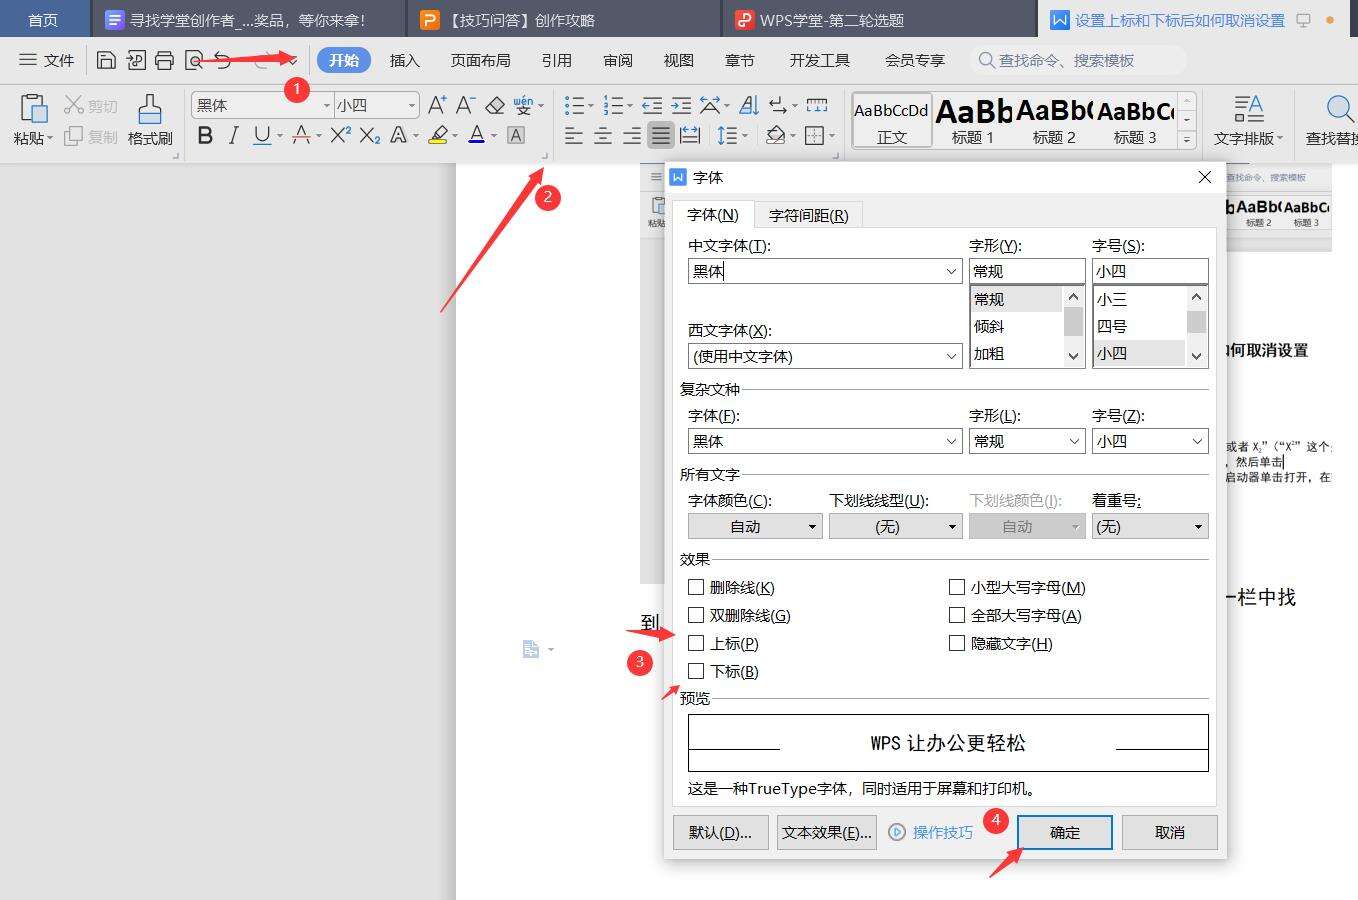Increase font size with A+ icon
This screenshot has width=1358, height=900.
pyautogui.click(x=437, y=105)
